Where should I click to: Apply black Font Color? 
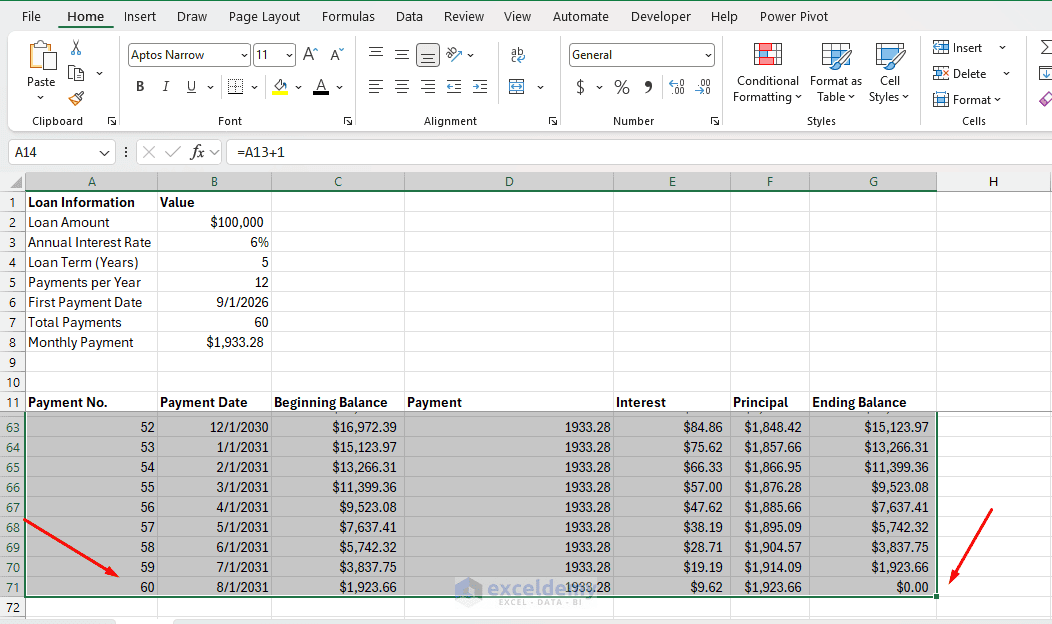(321, 87)
